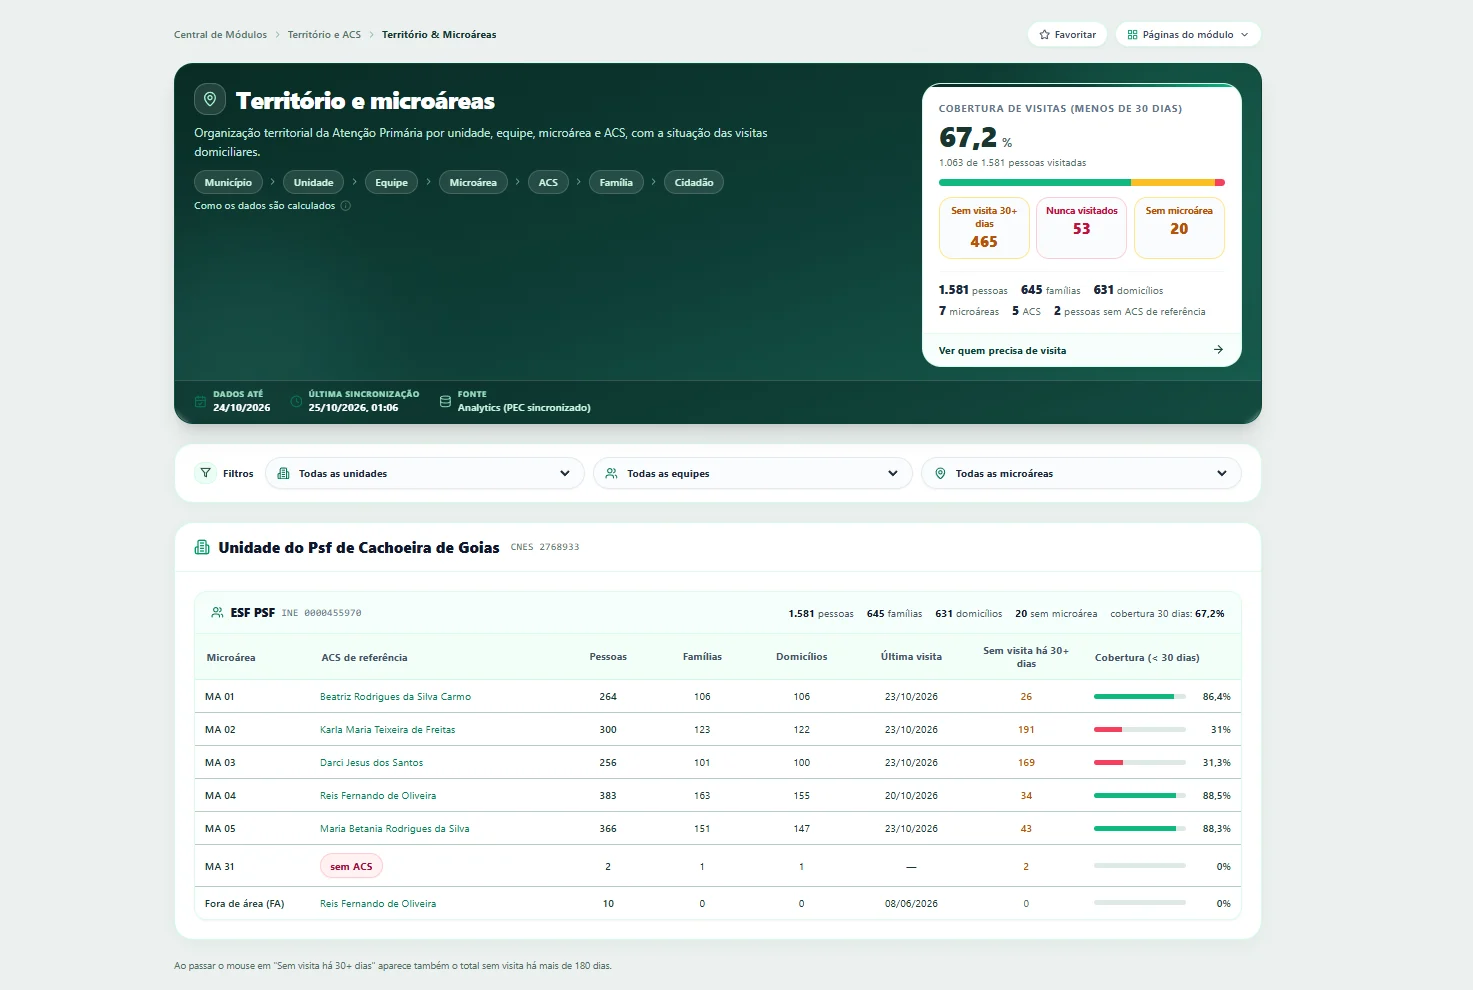
Task: Click the people icon beside ESF PSF
Action: 217,612
